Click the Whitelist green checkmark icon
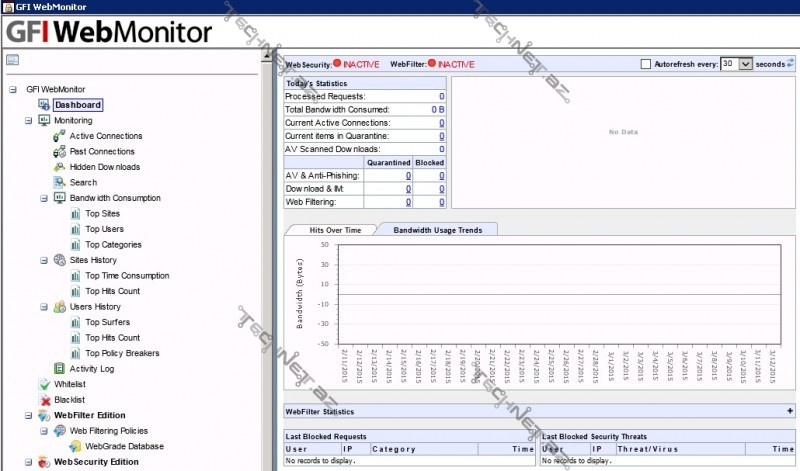 tap(44, 384)
